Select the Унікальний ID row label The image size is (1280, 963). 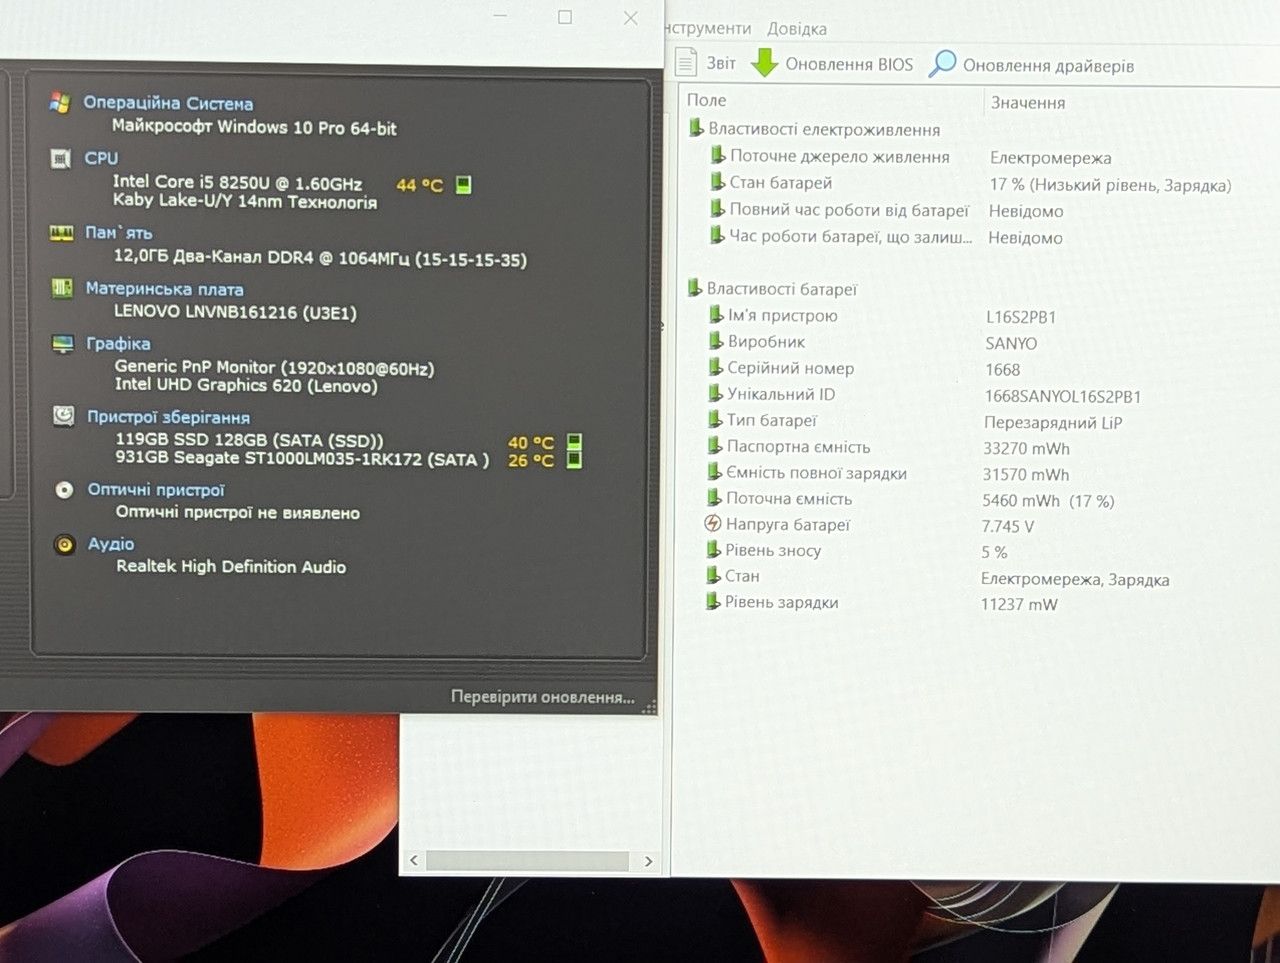point(781,394)
